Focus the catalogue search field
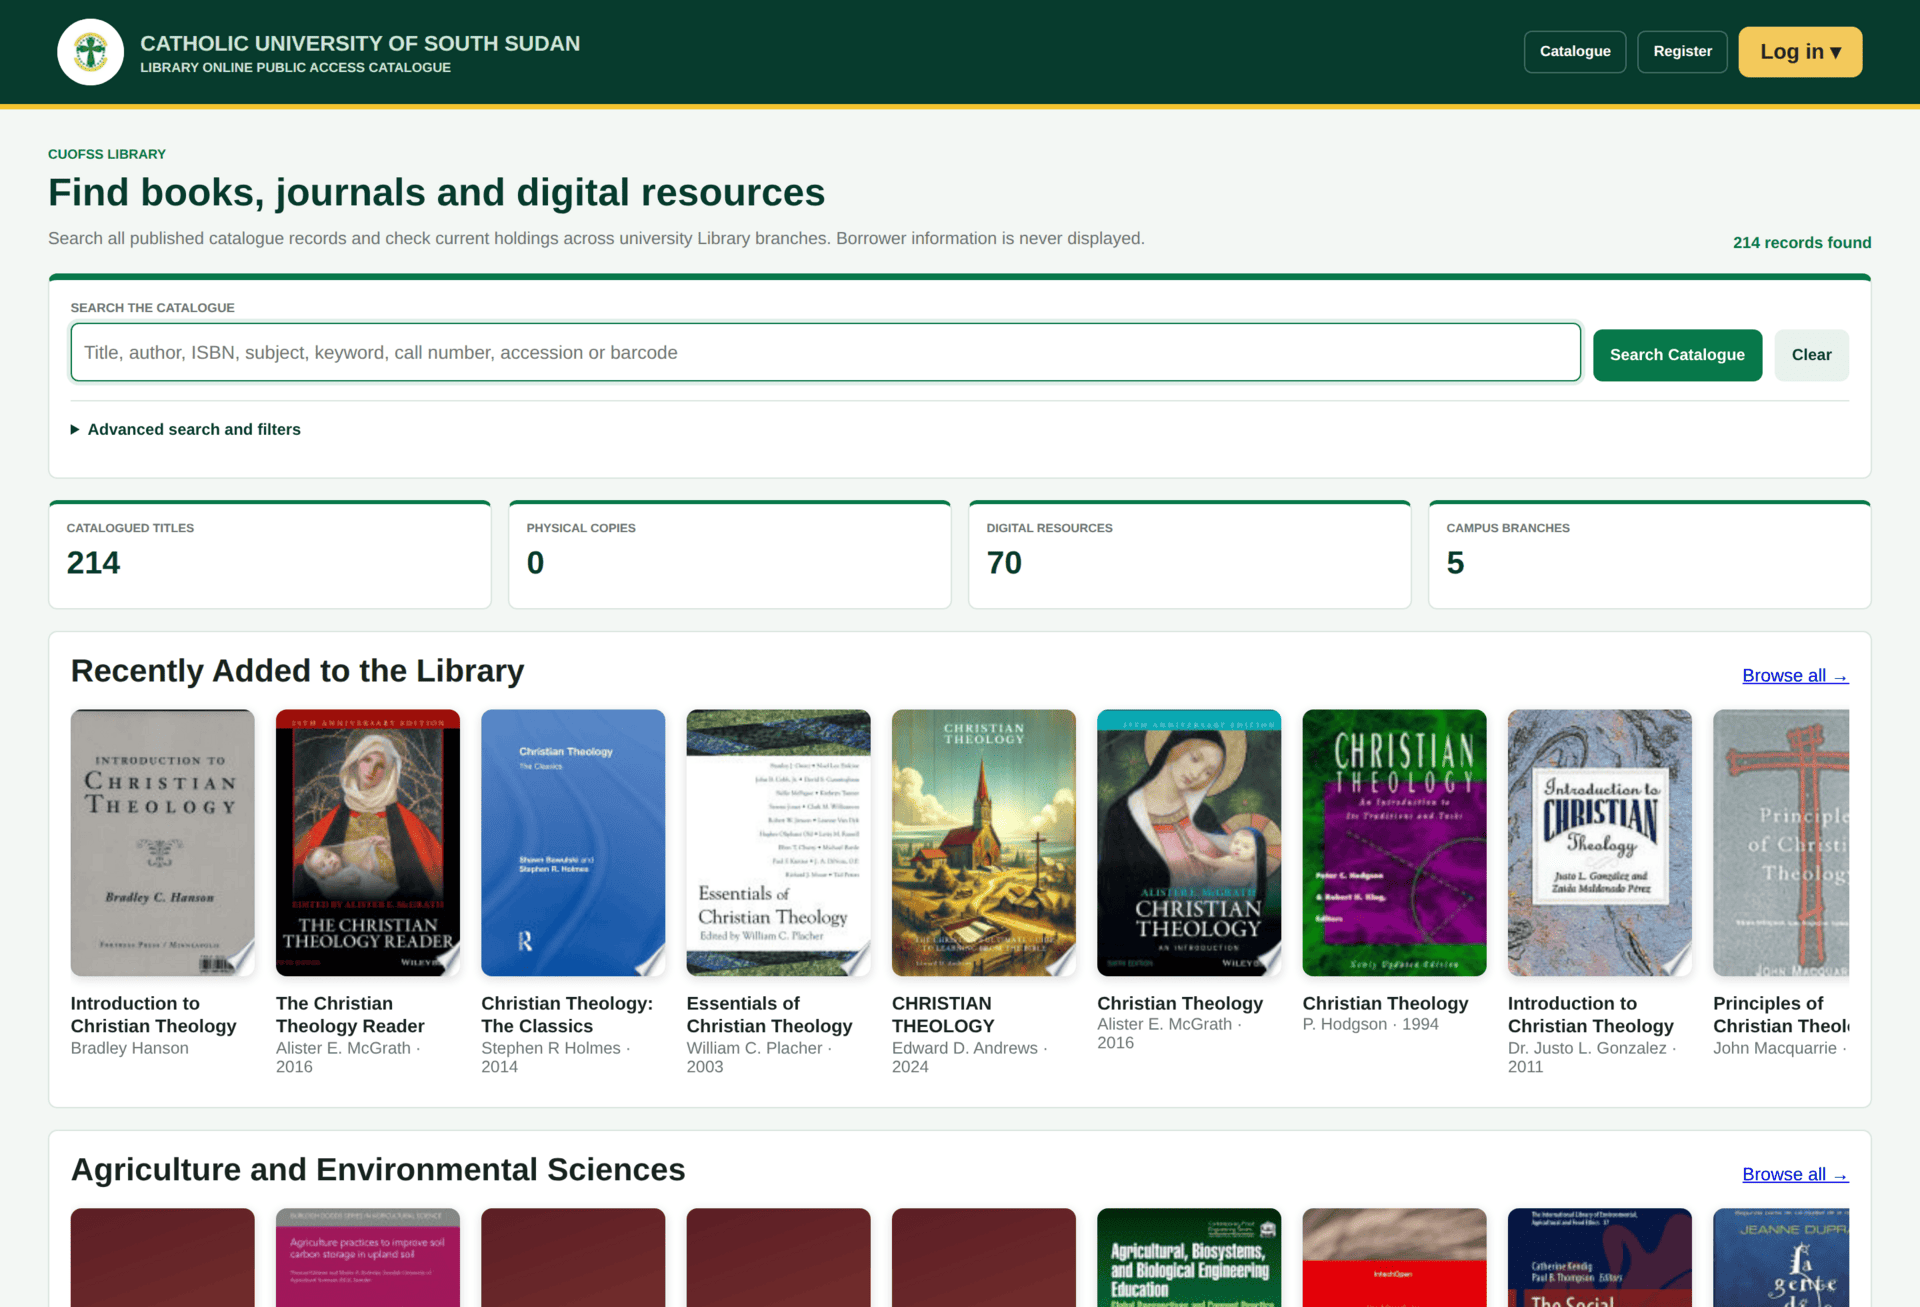 825,352
